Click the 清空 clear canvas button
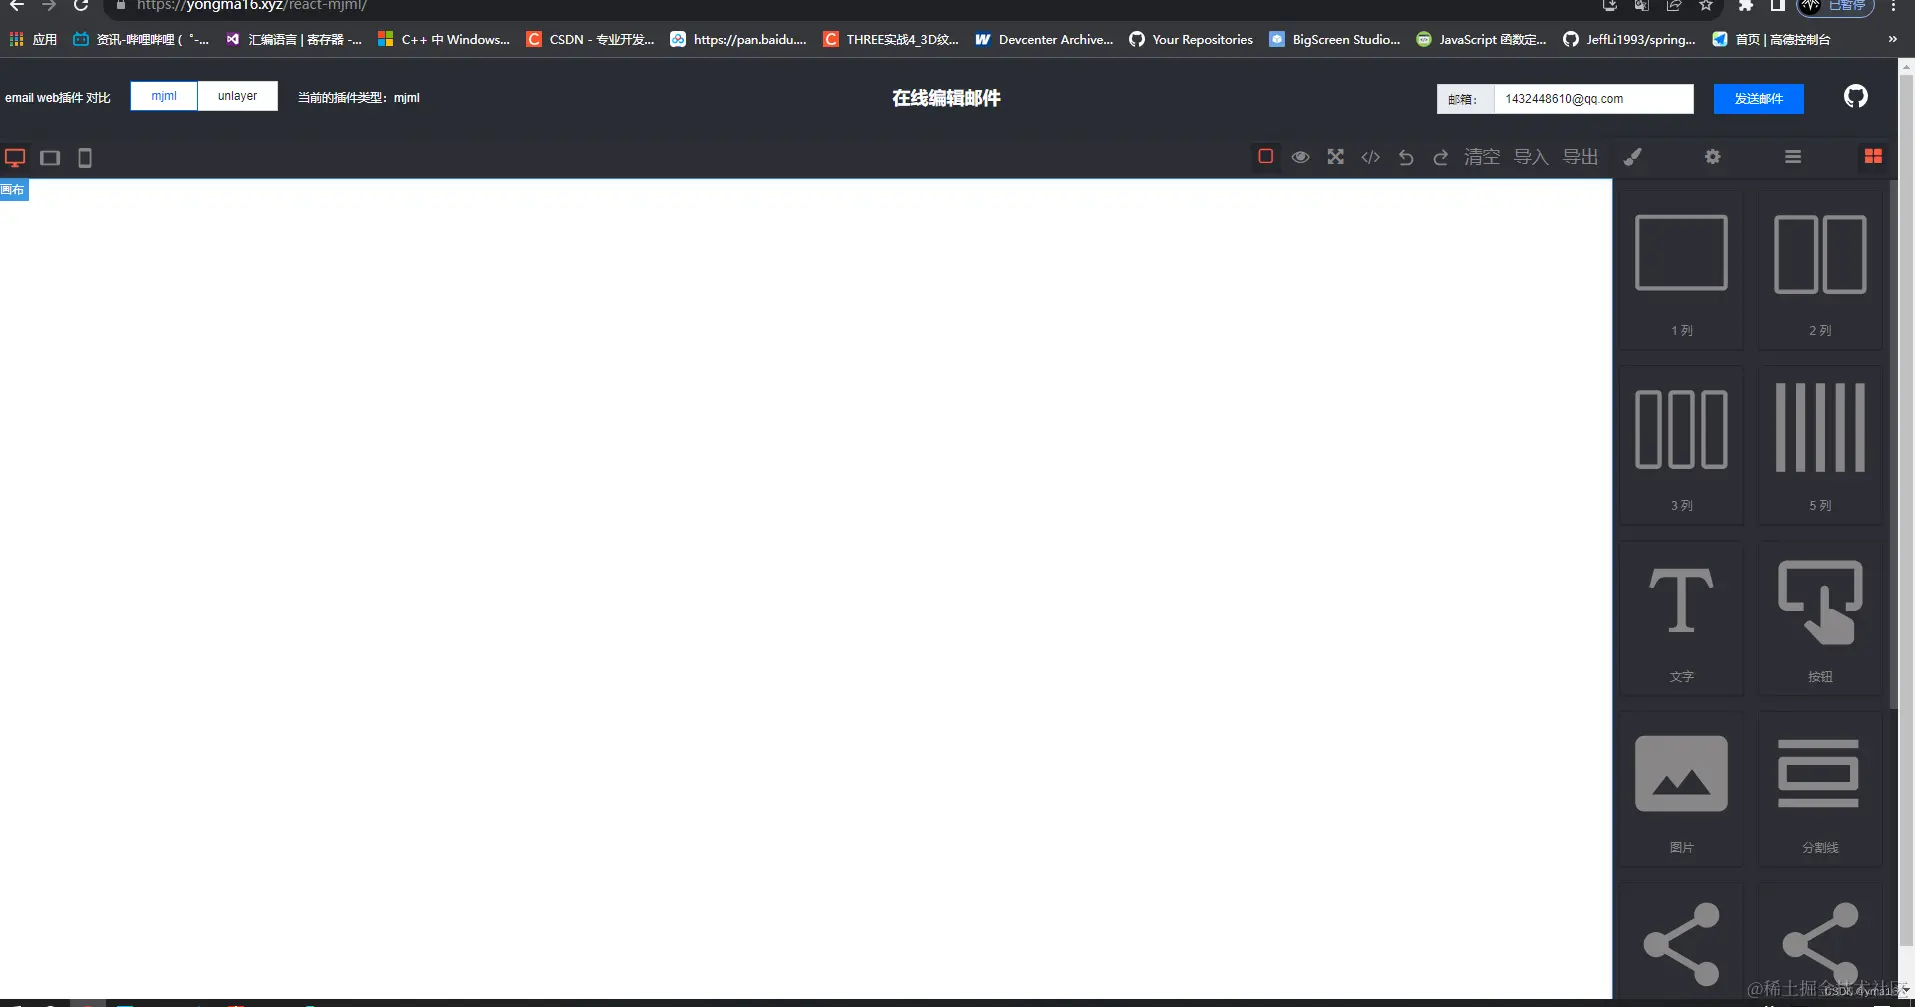1915x1007 pixels. (1482, 157)
